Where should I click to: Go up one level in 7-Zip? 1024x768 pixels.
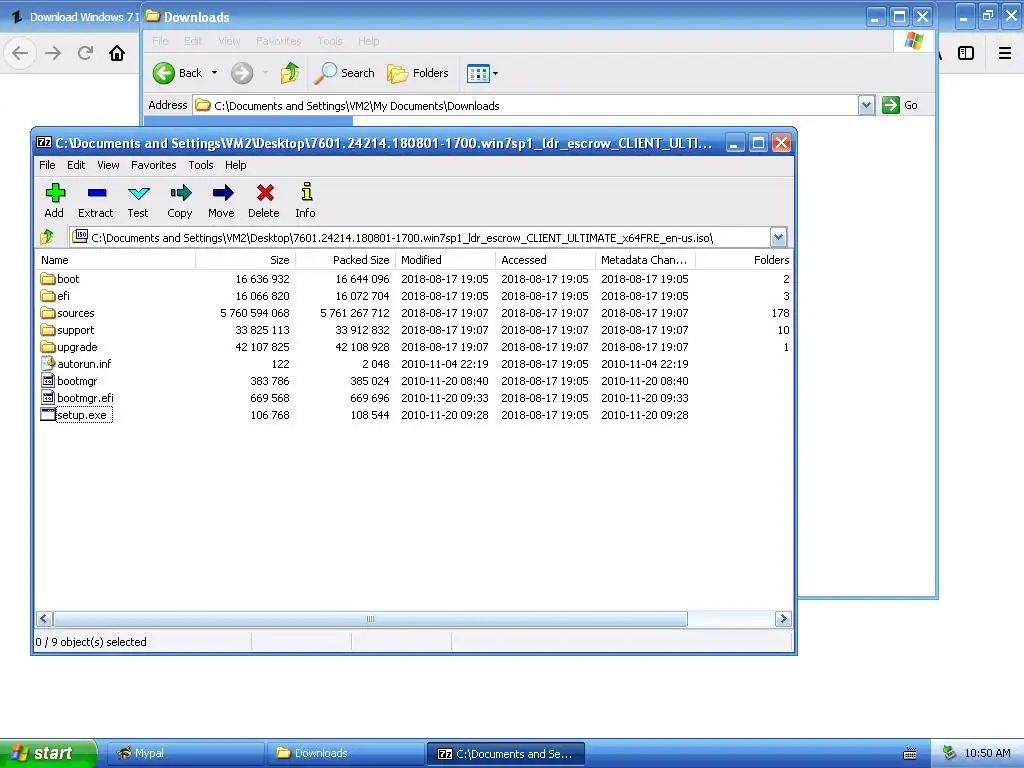pos(47,236)
